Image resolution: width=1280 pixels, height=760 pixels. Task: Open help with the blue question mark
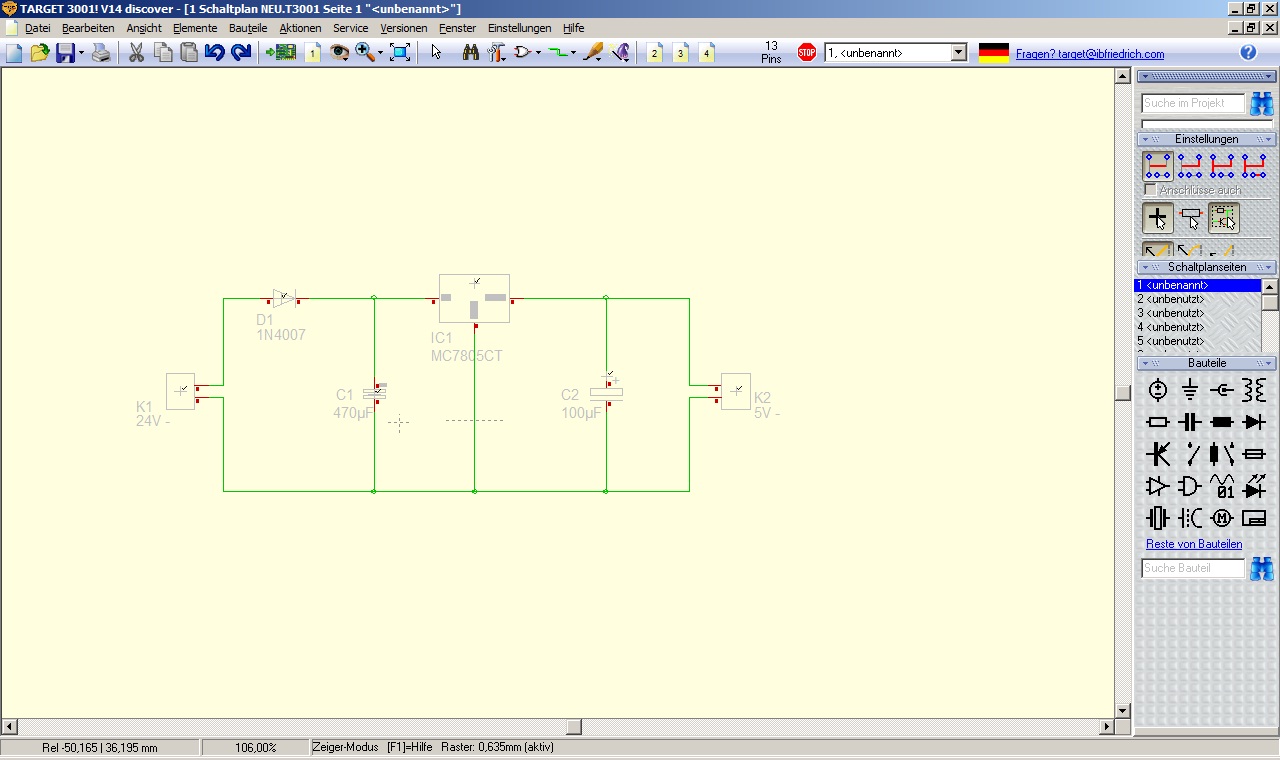(1248, 53)
